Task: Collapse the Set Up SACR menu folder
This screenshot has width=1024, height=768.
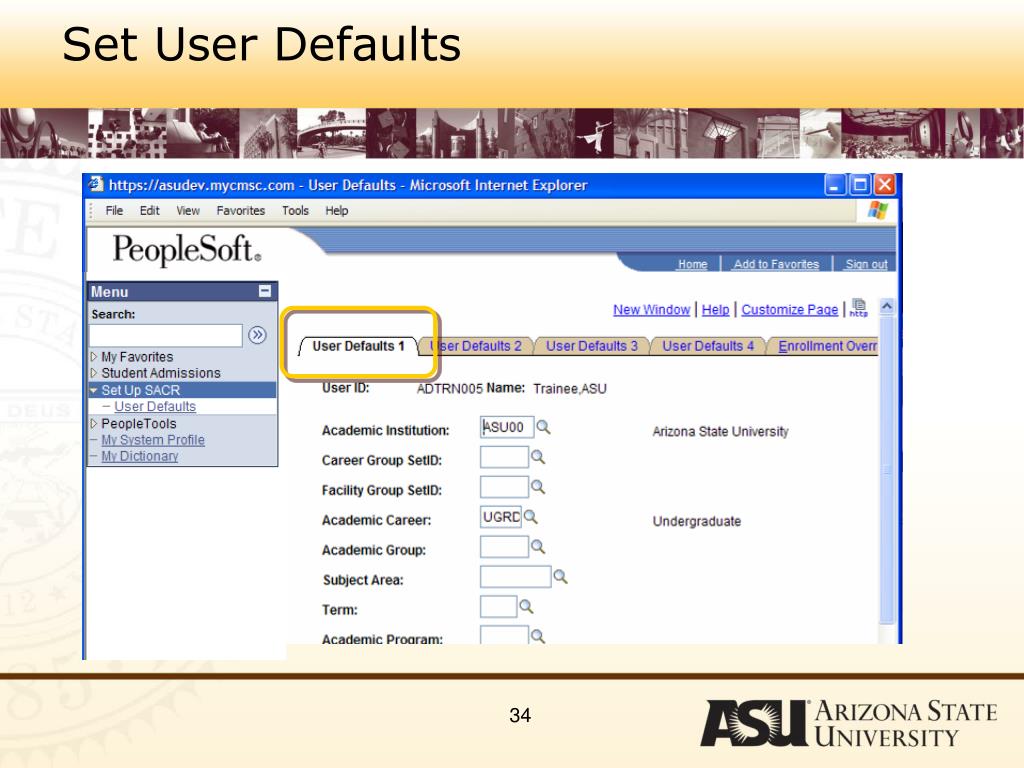Action: [94, 390]
